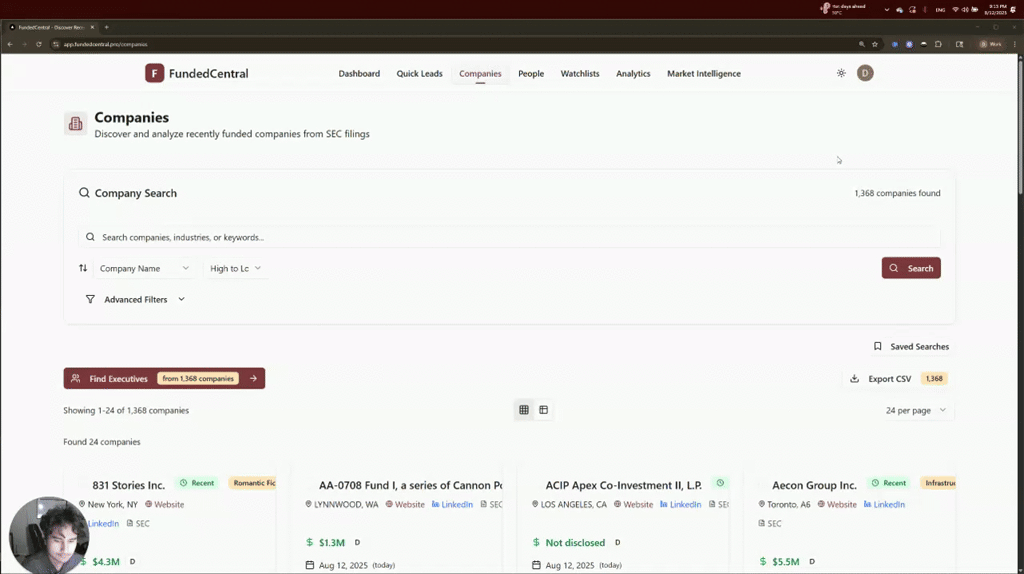
Task: Click Export CSV button
Action: click(899, 379)
